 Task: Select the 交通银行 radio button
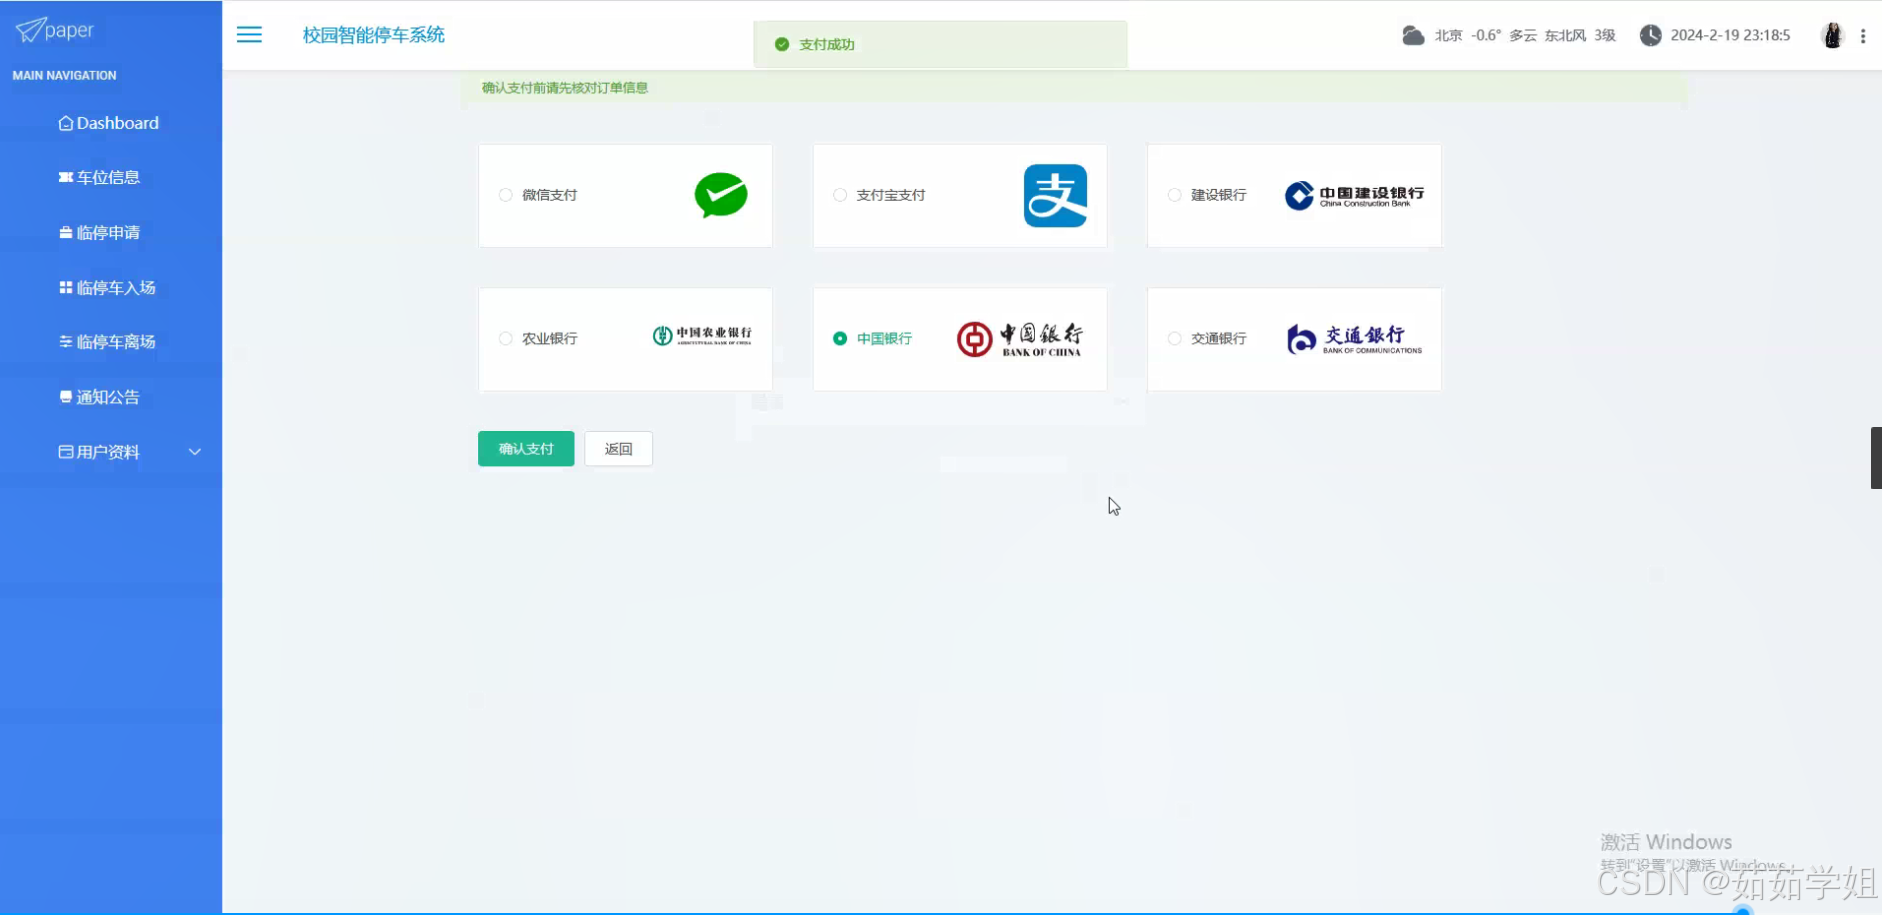[x=1175, y=339]
